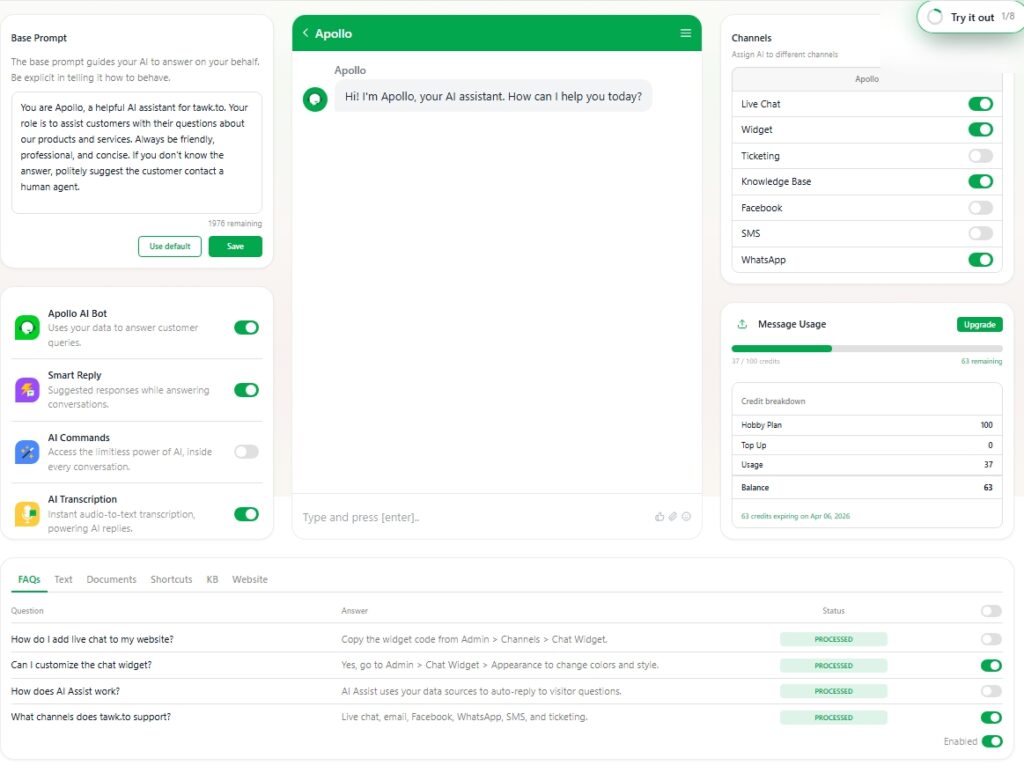Image resolution: width=1024 pixels, height=773 pixels.
Task: Enable the AI Commands toggle
Action: click(246, 452)
